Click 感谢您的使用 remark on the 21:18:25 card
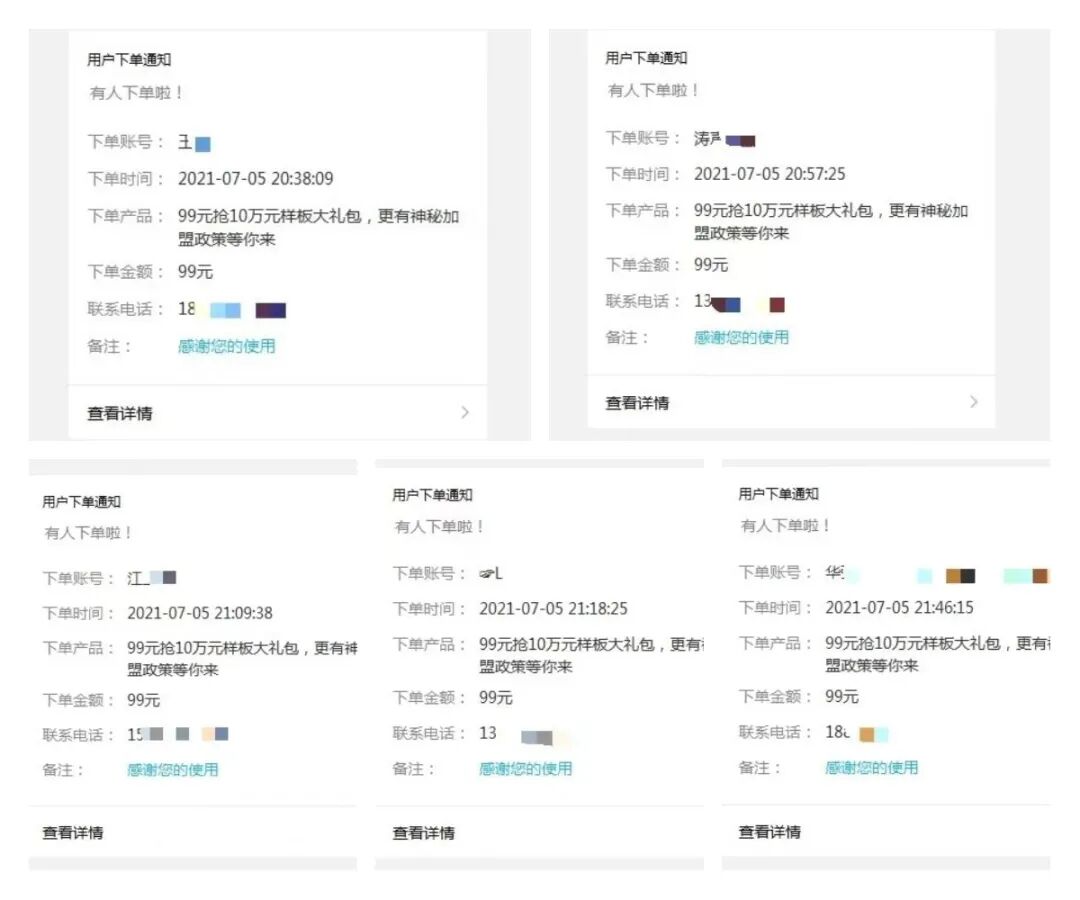 [526, 768]
